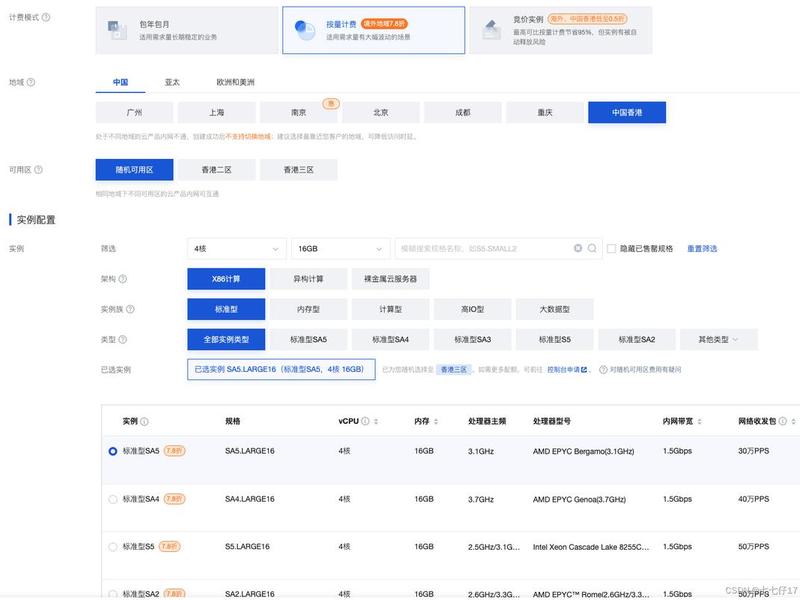This screenshot has height=600, width=800.
Task: Select 随机可用区 zone
Action: (x=134, y=169)
